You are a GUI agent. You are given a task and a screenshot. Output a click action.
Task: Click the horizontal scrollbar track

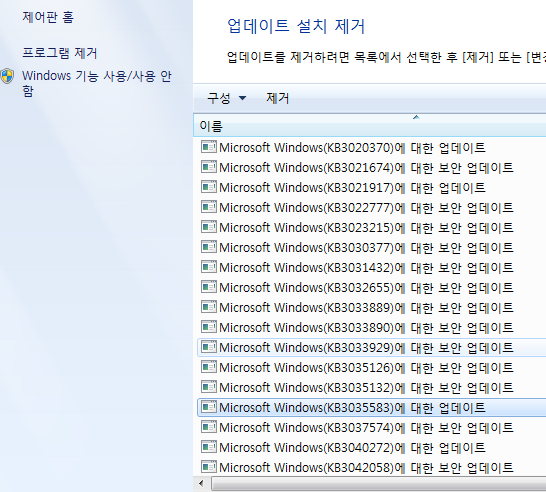click(x=379, y=484)
